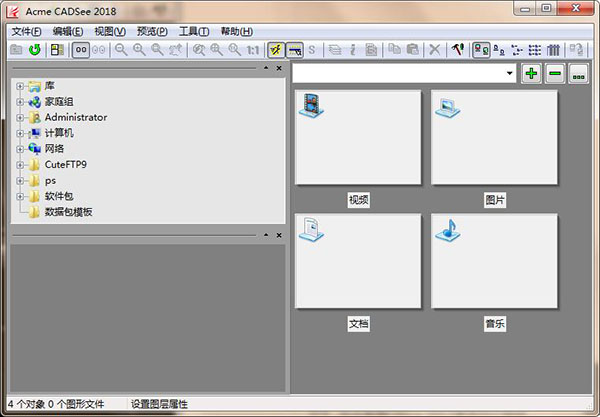Image resolution: width=600 pixels, height=417 pixels.
Task: Click the greyed-out folder-up toolbar icon
Action: point(16,50)
